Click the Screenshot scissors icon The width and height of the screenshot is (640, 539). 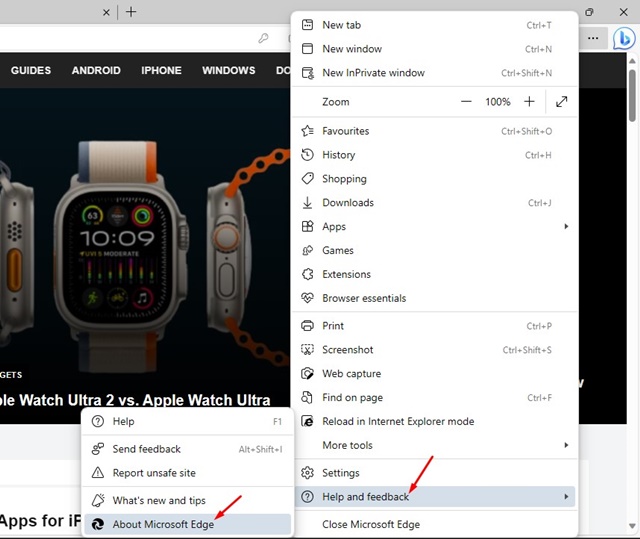click(307, 350)
